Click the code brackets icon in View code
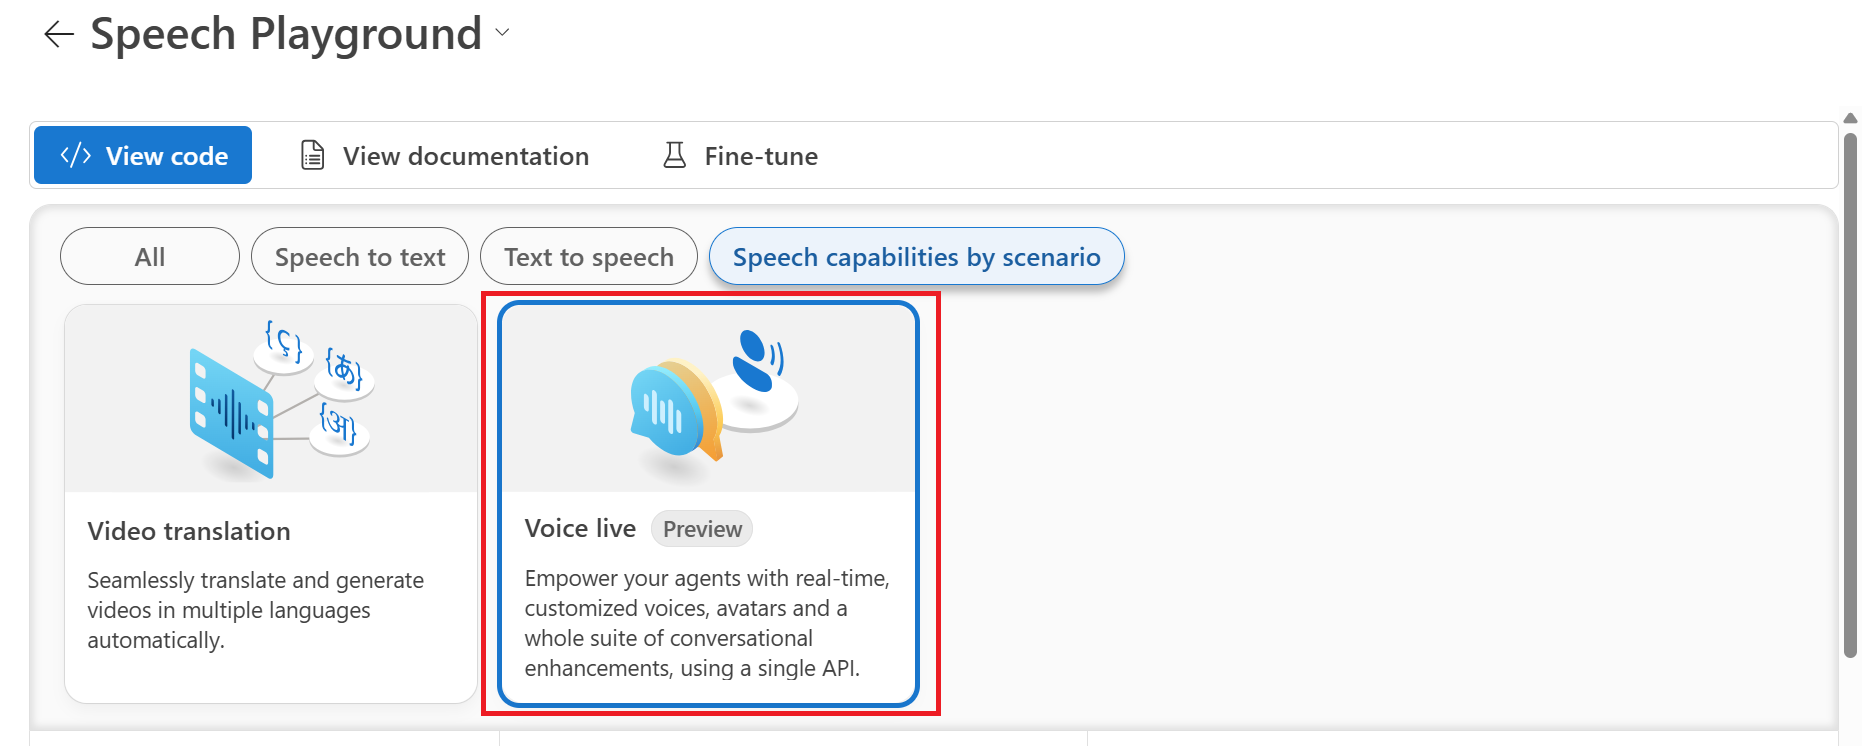Screen dimensions: 1872x746 click(x=76, y=155)
